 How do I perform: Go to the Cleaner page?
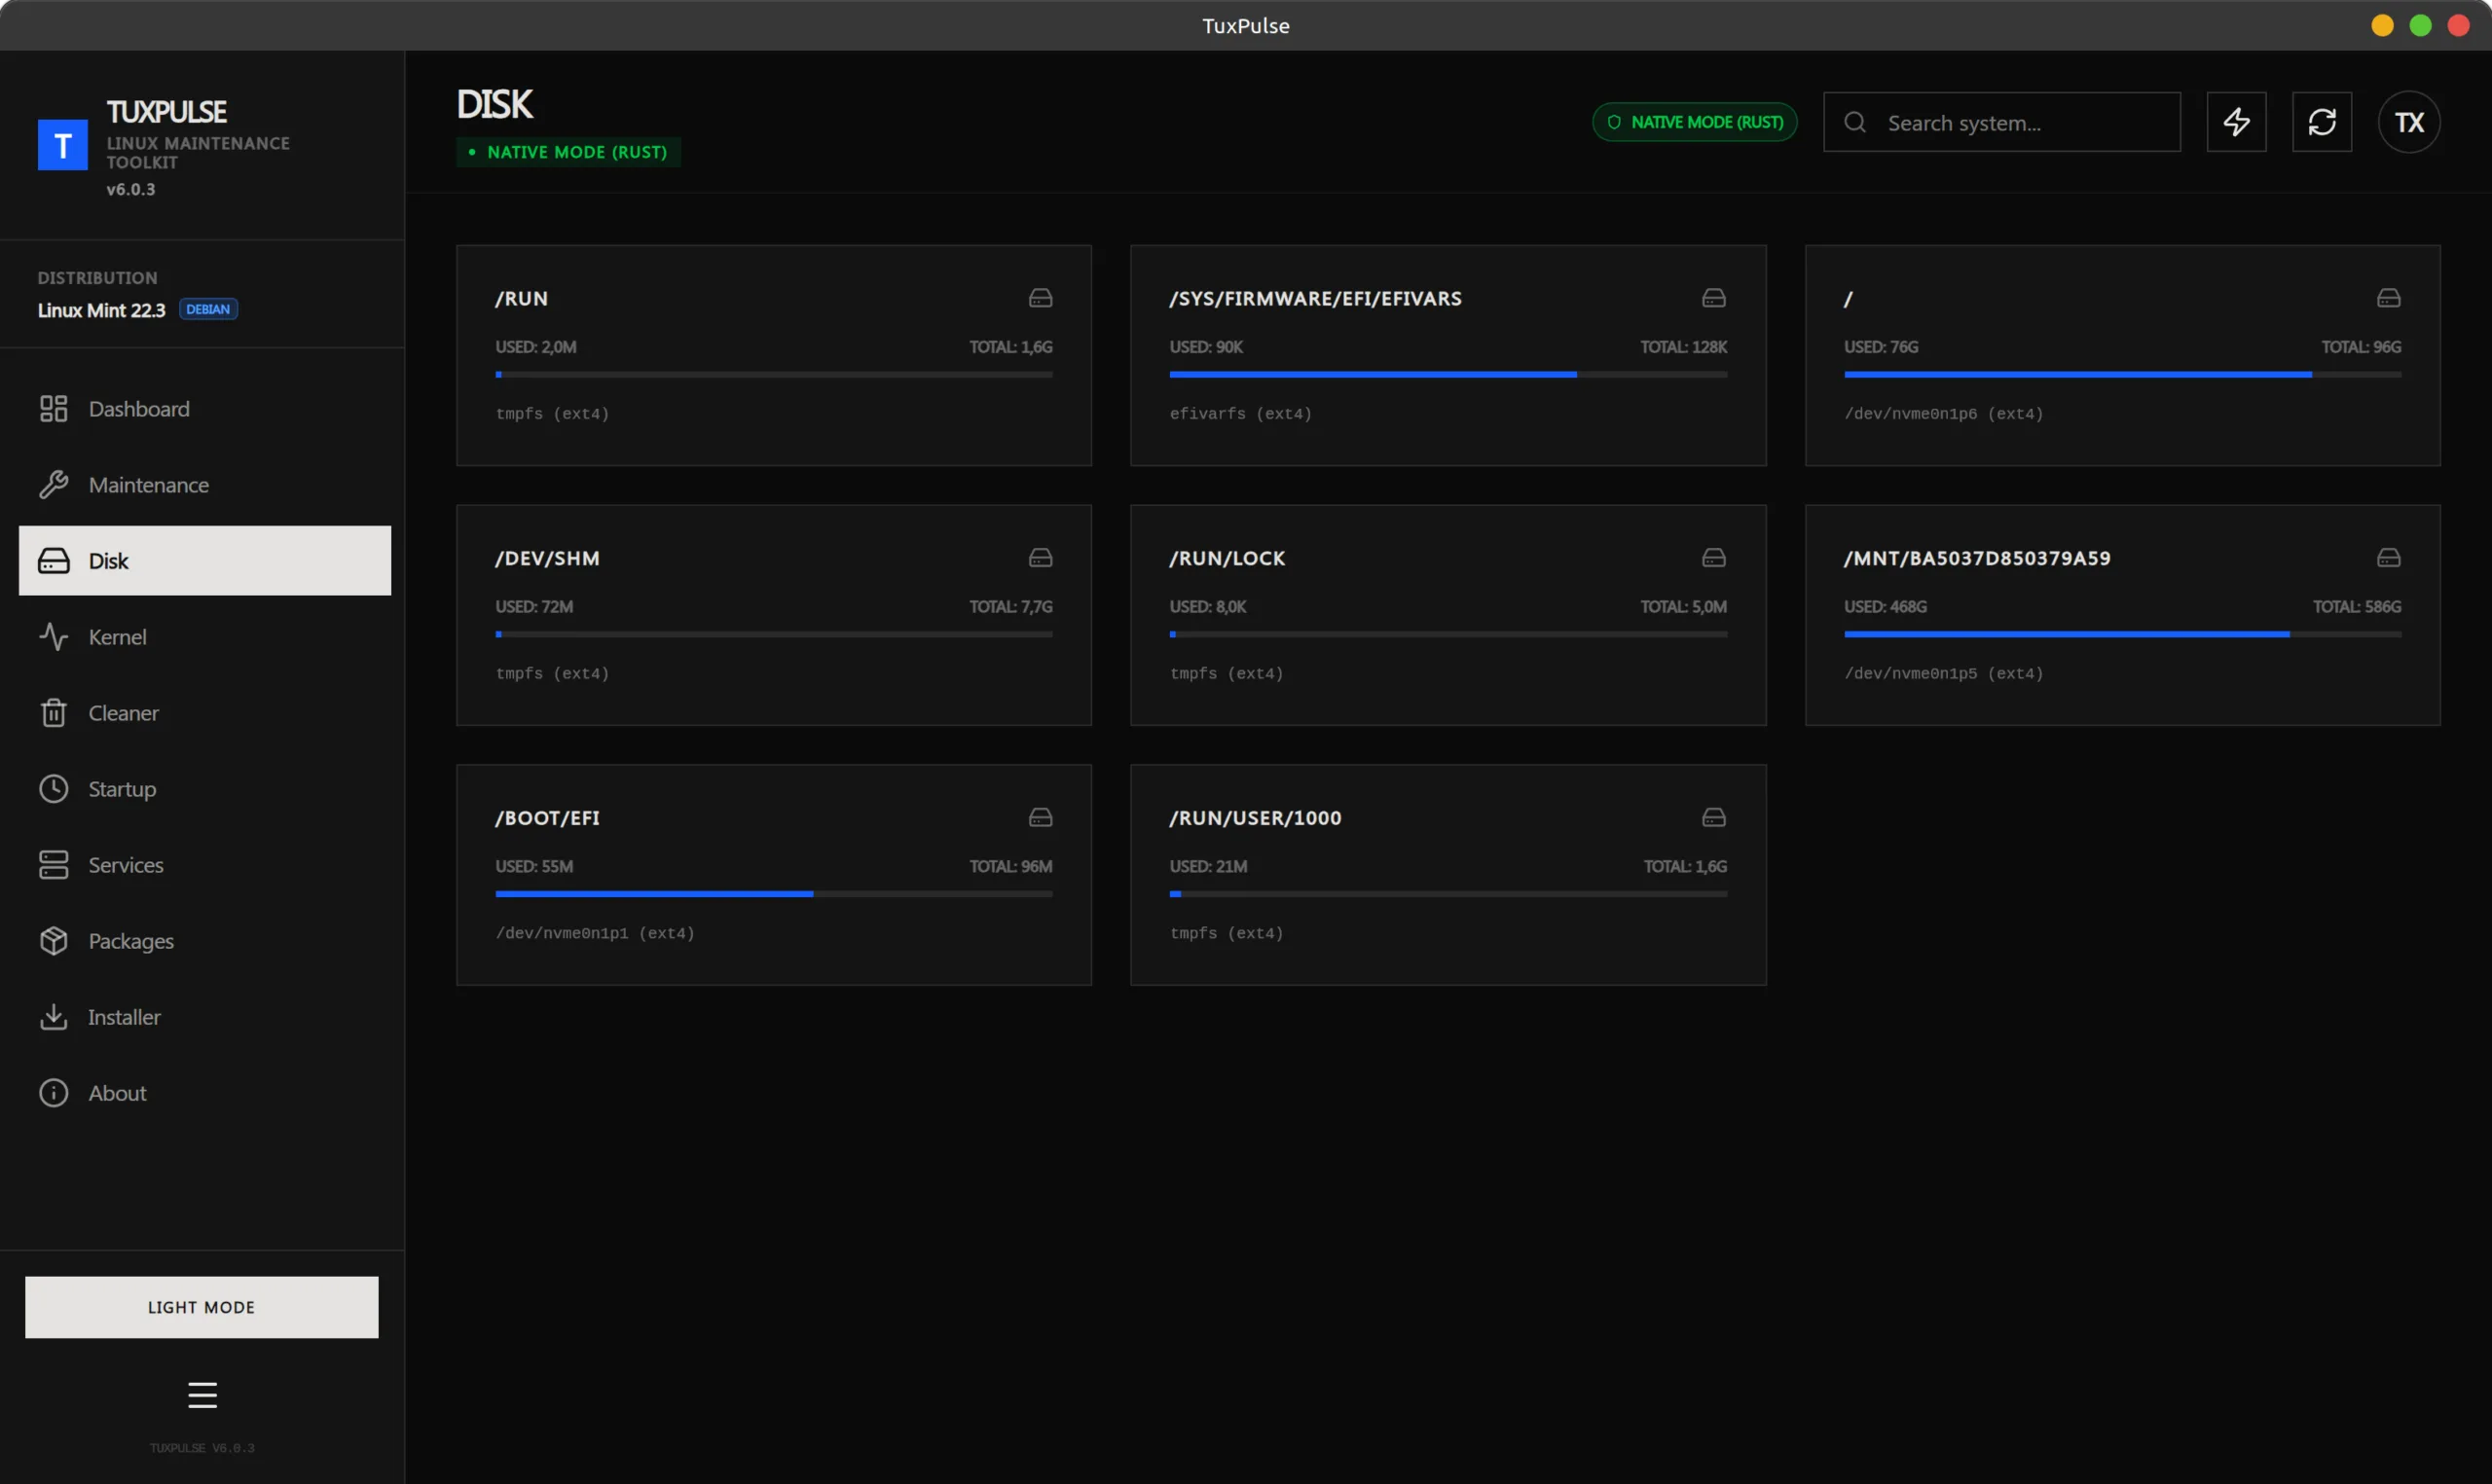[123, 713]
